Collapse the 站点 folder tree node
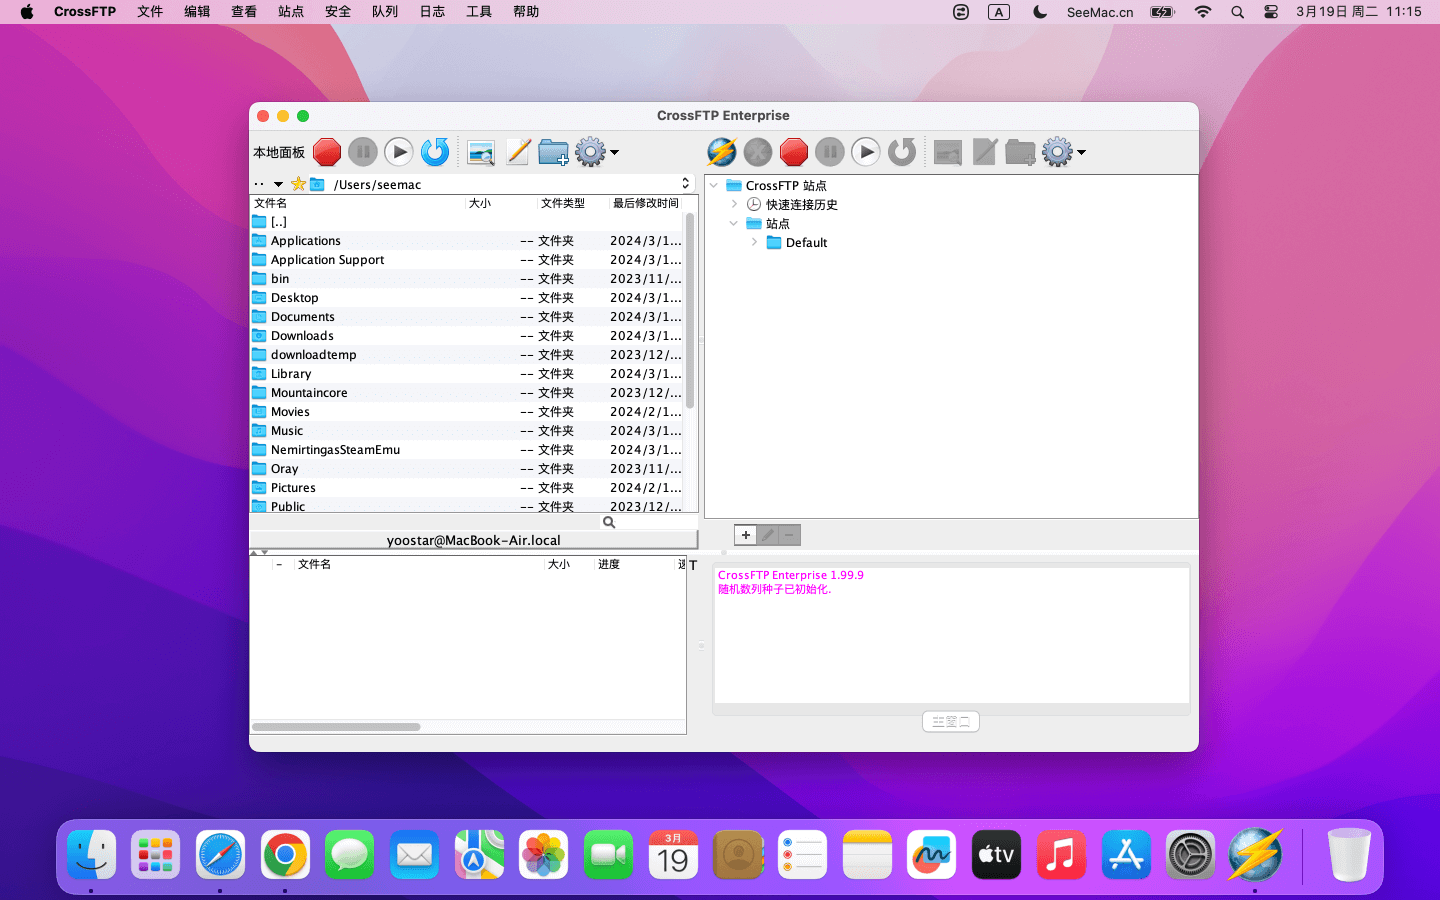This screenshot has height=900, width=1440. tap(734, 223)
